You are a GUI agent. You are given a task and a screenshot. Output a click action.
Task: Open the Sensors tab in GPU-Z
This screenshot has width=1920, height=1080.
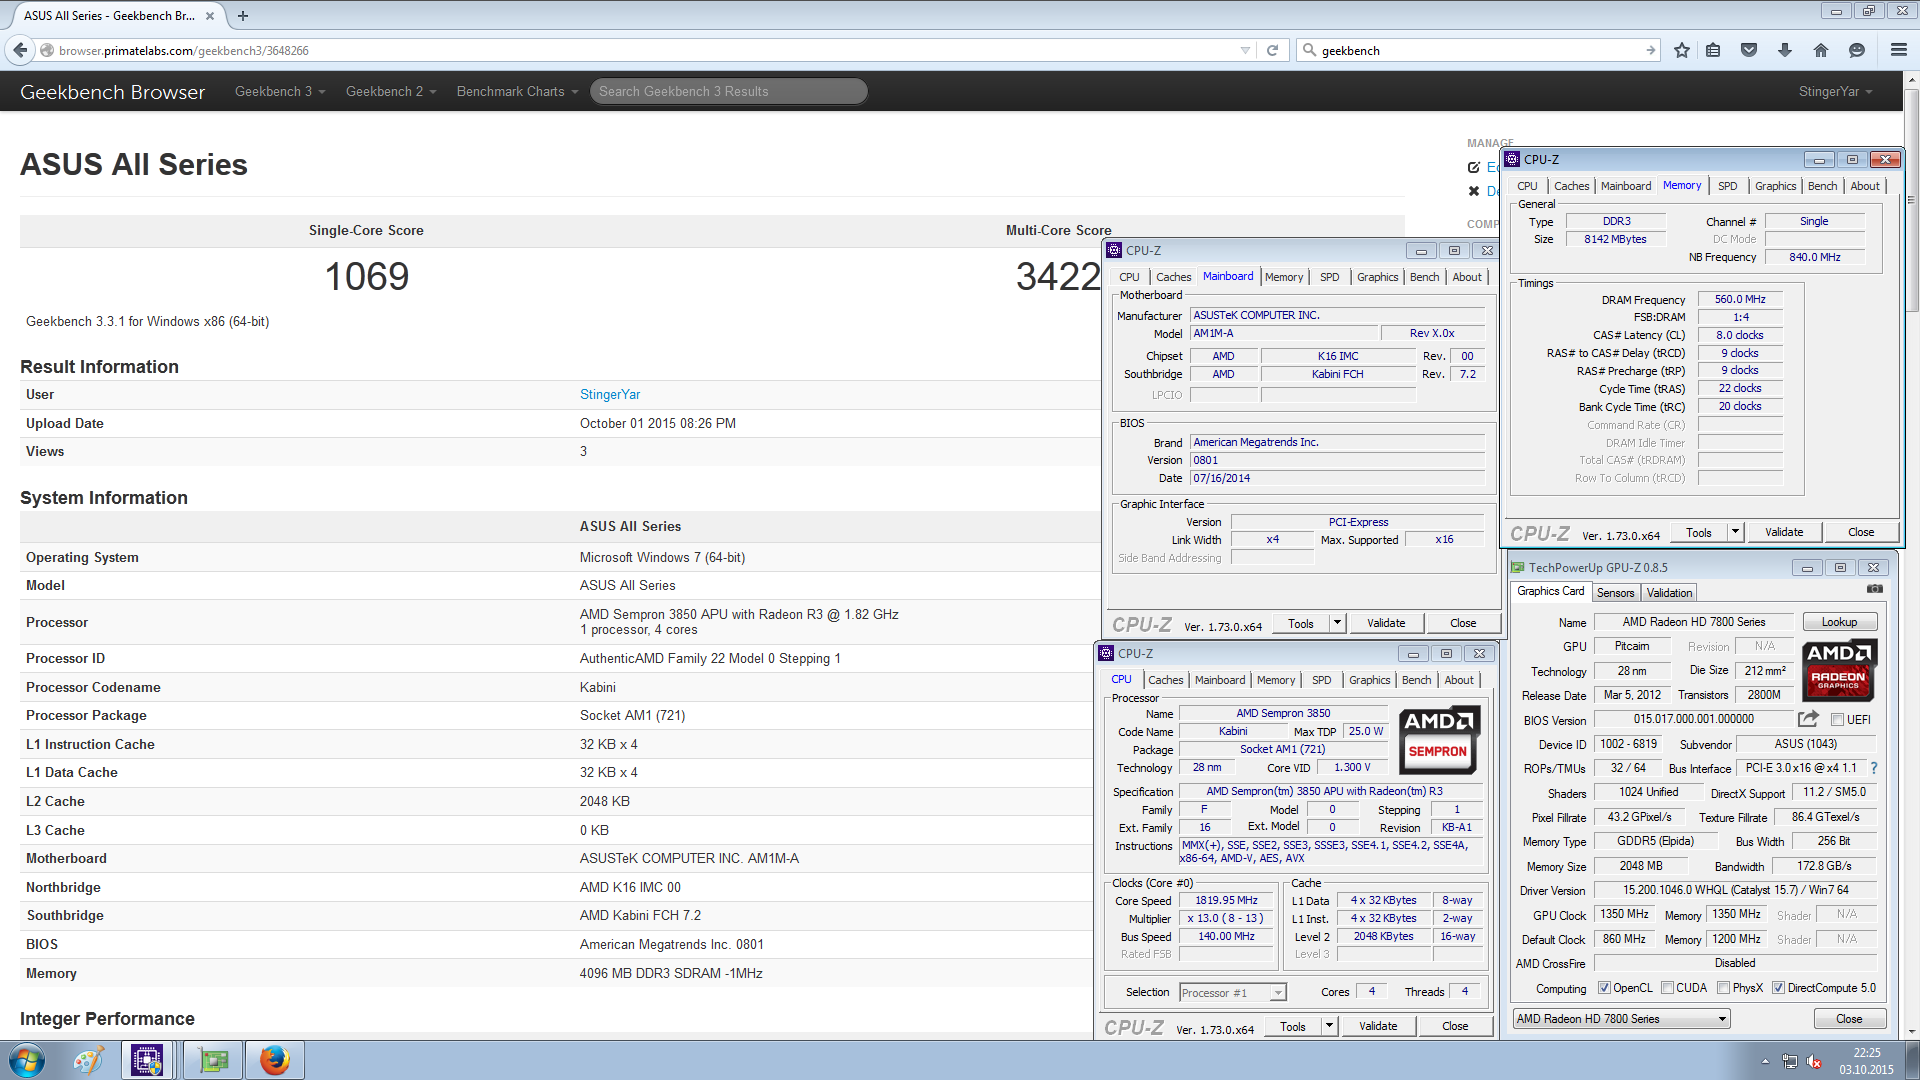pyautogui.click(x=1615, y=593)
